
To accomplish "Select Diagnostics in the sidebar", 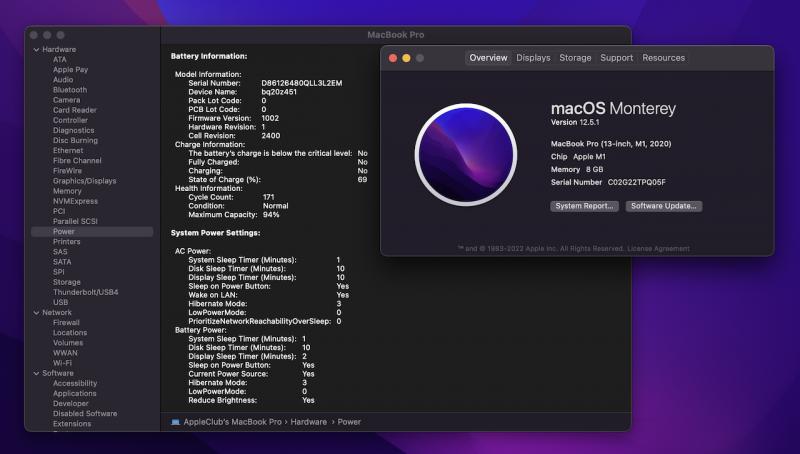I will coord(73,131).
